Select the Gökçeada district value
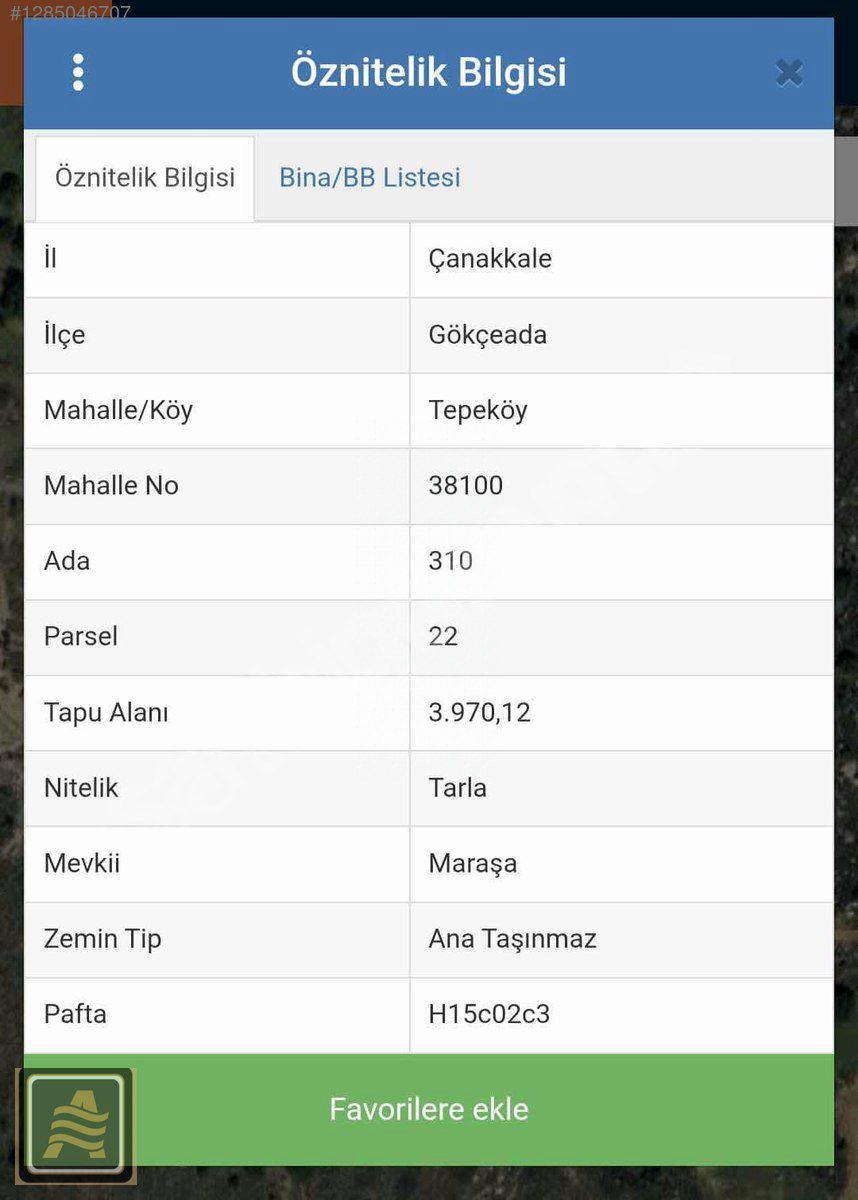The image size is (858, 1200). 488,334
